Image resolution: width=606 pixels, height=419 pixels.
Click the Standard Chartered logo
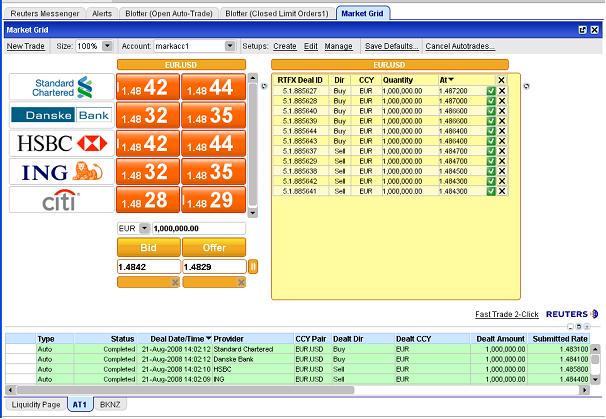62,87
